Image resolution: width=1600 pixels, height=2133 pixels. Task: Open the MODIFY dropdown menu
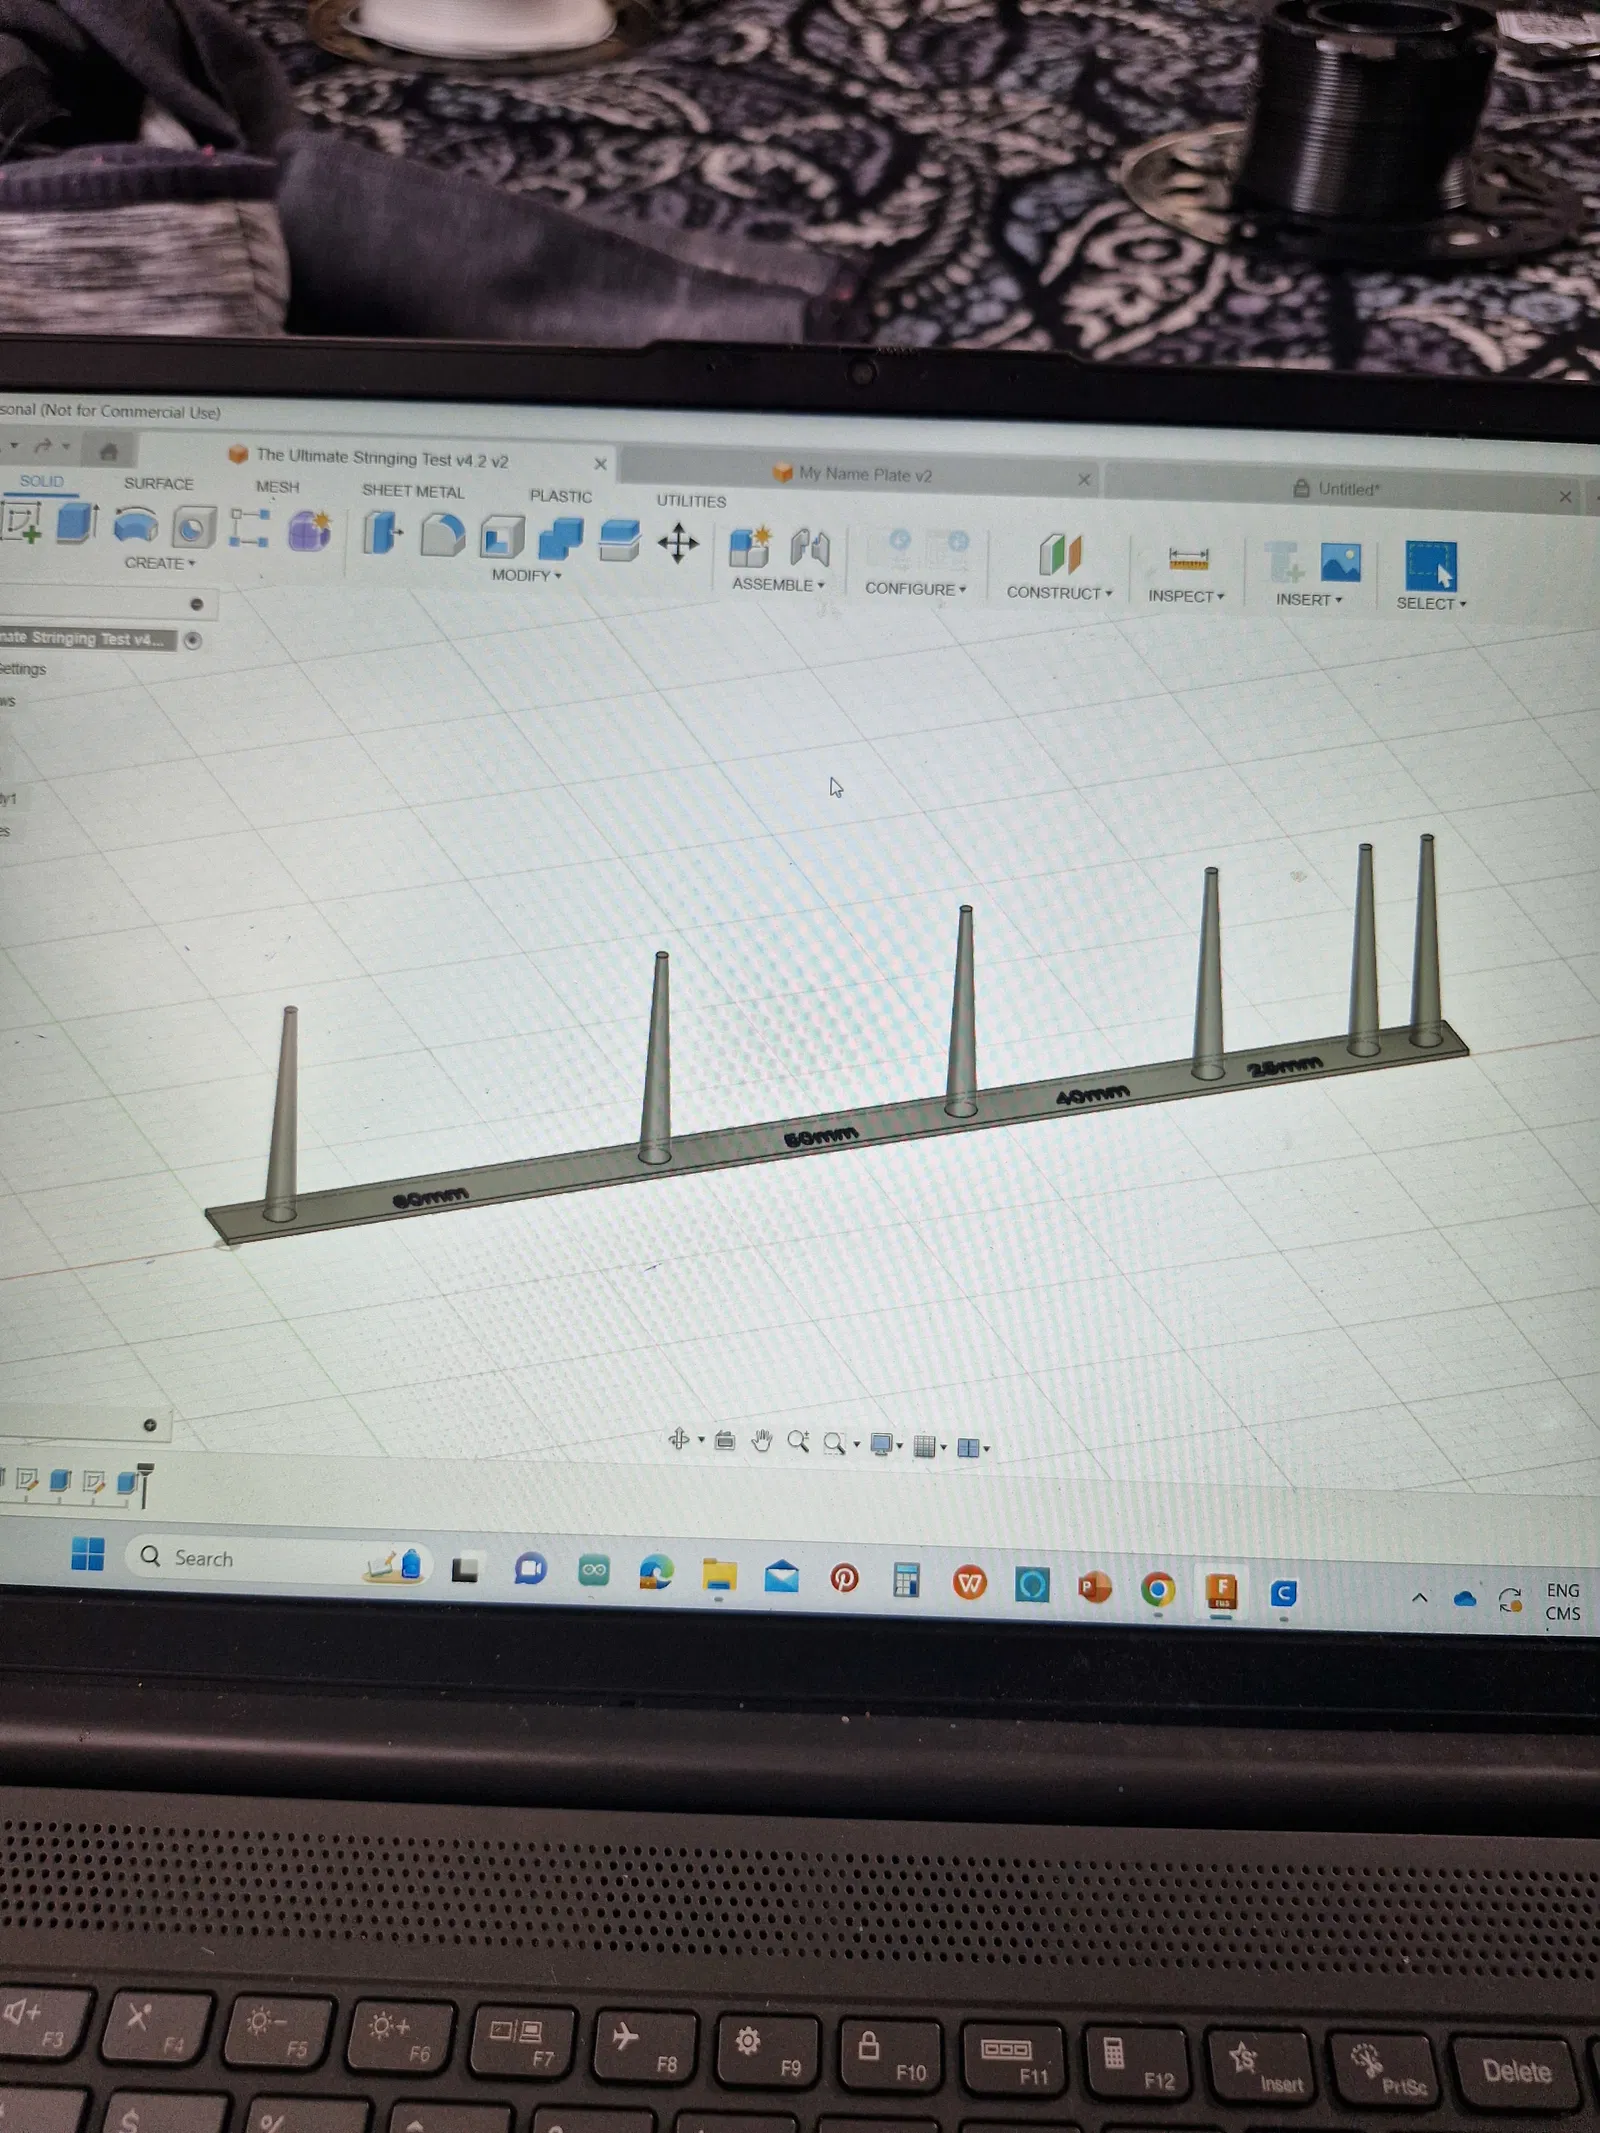tap(526, 575)
